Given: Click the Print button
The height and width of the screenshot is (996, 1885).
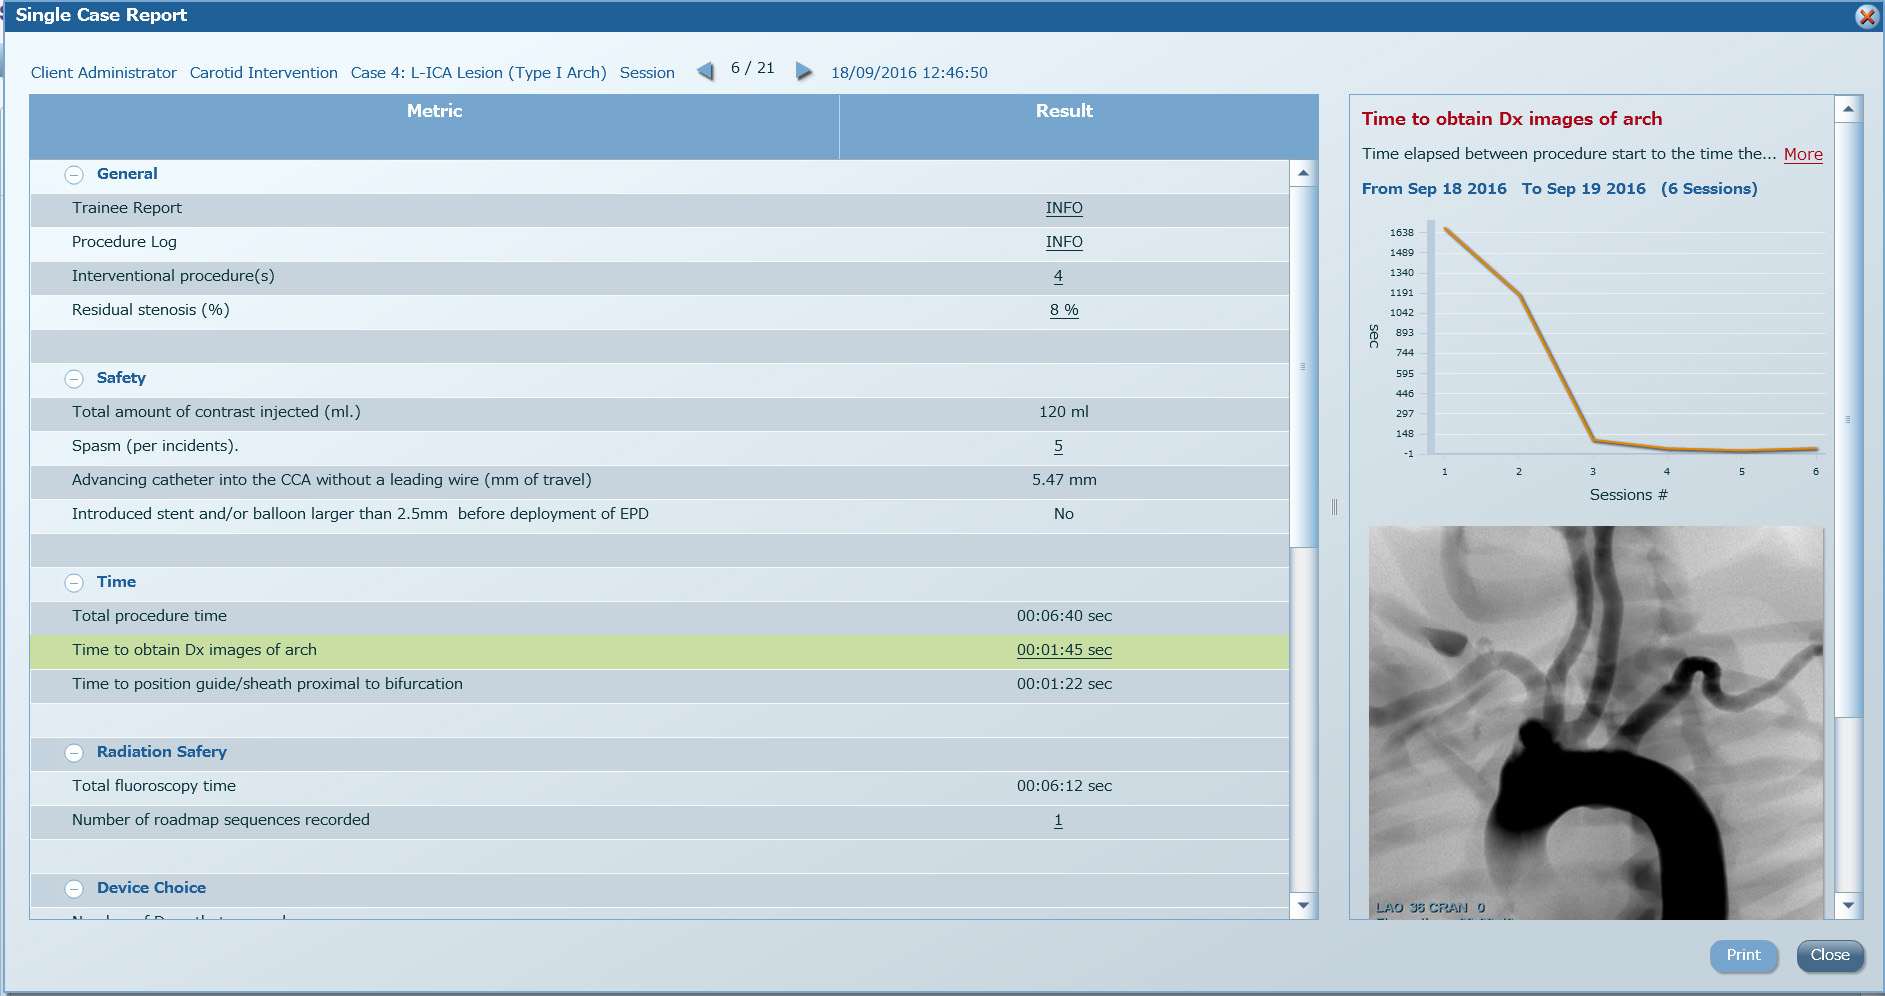Looking at the screenshot, I should pos(1742,955).
